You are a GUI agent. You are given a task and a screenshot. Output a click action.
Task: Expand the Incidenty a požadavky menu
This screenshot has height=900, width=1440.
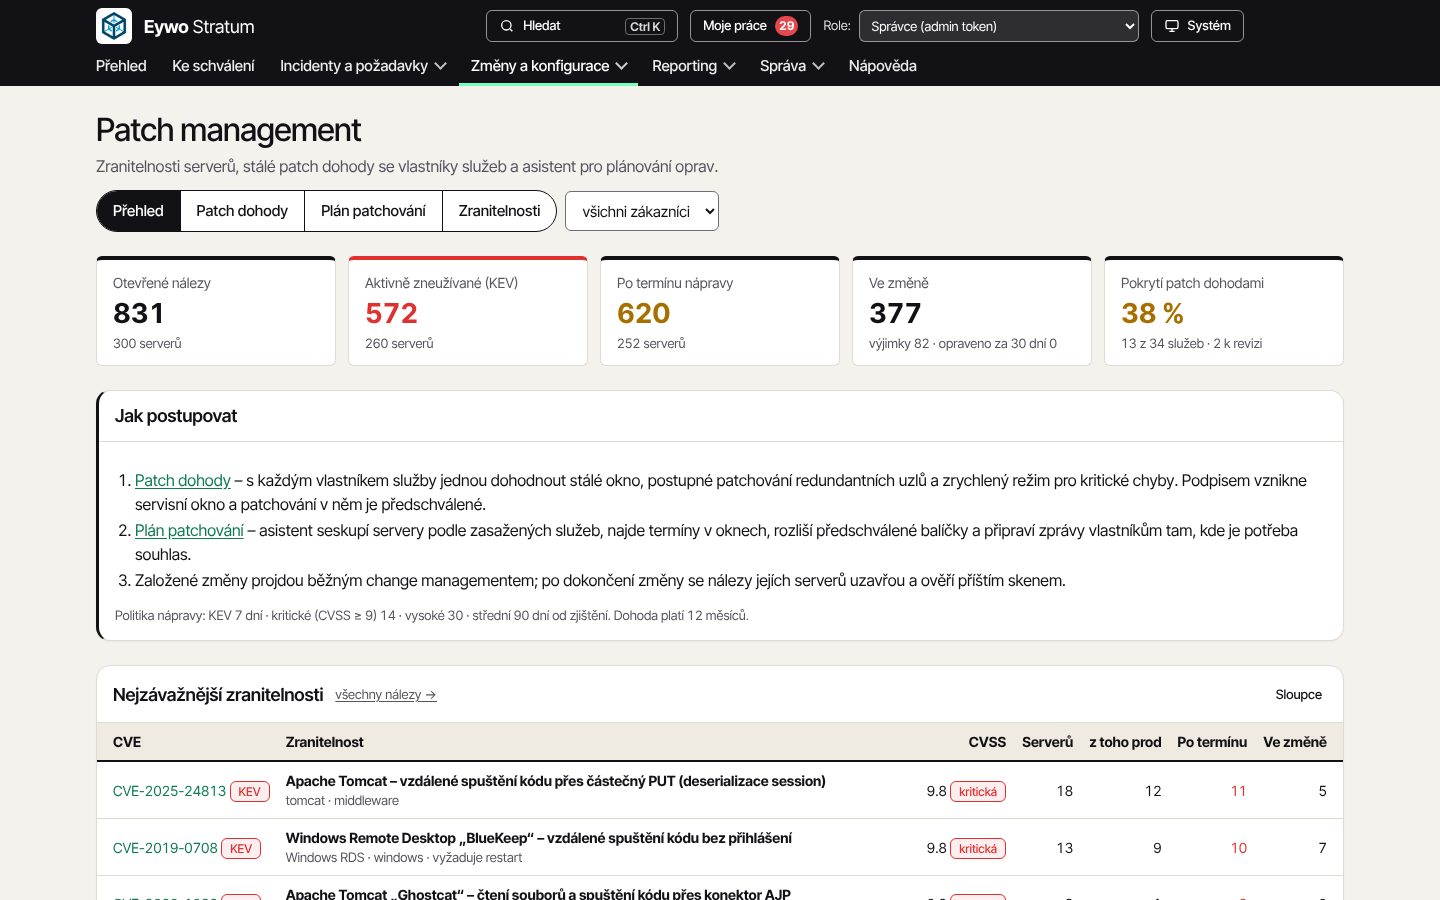(363, 66)
